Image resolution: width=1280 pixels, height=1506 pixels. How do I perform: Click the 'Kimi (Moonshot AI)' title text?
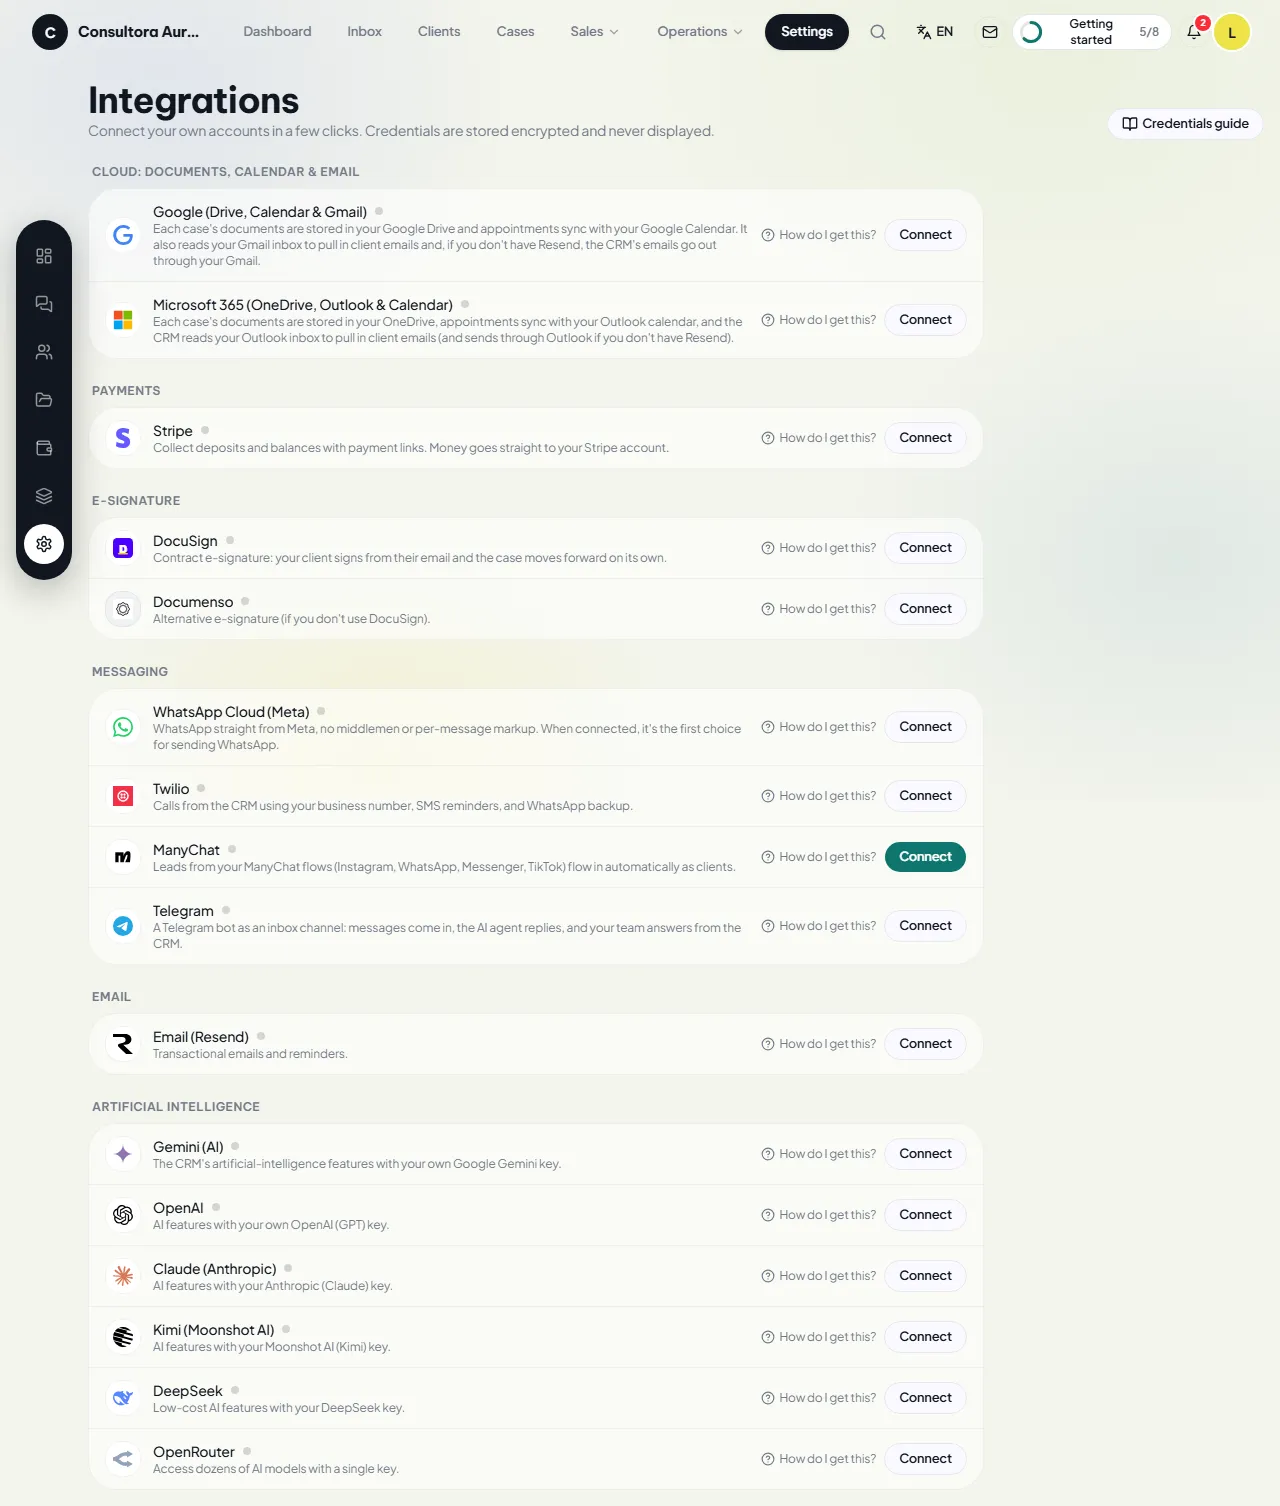click(214, 1330)
